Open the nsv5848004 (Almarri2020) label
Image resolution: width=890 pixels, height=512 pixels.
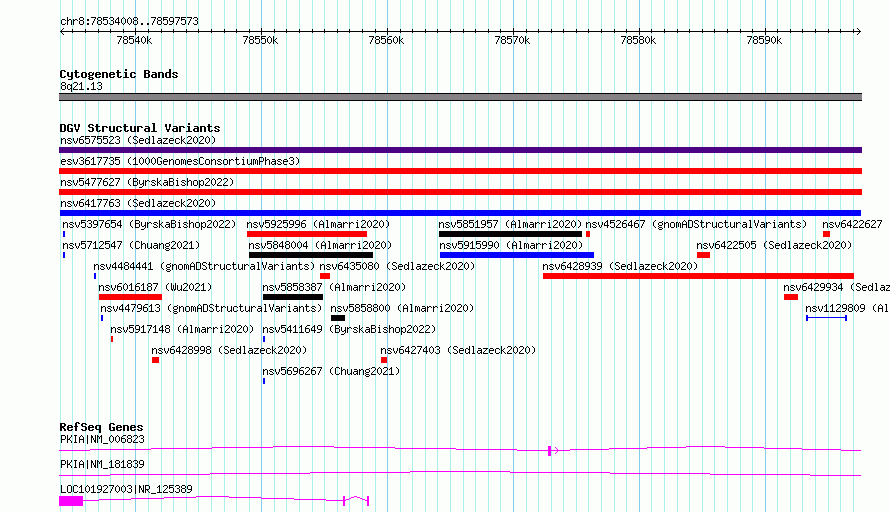(320, 245)
